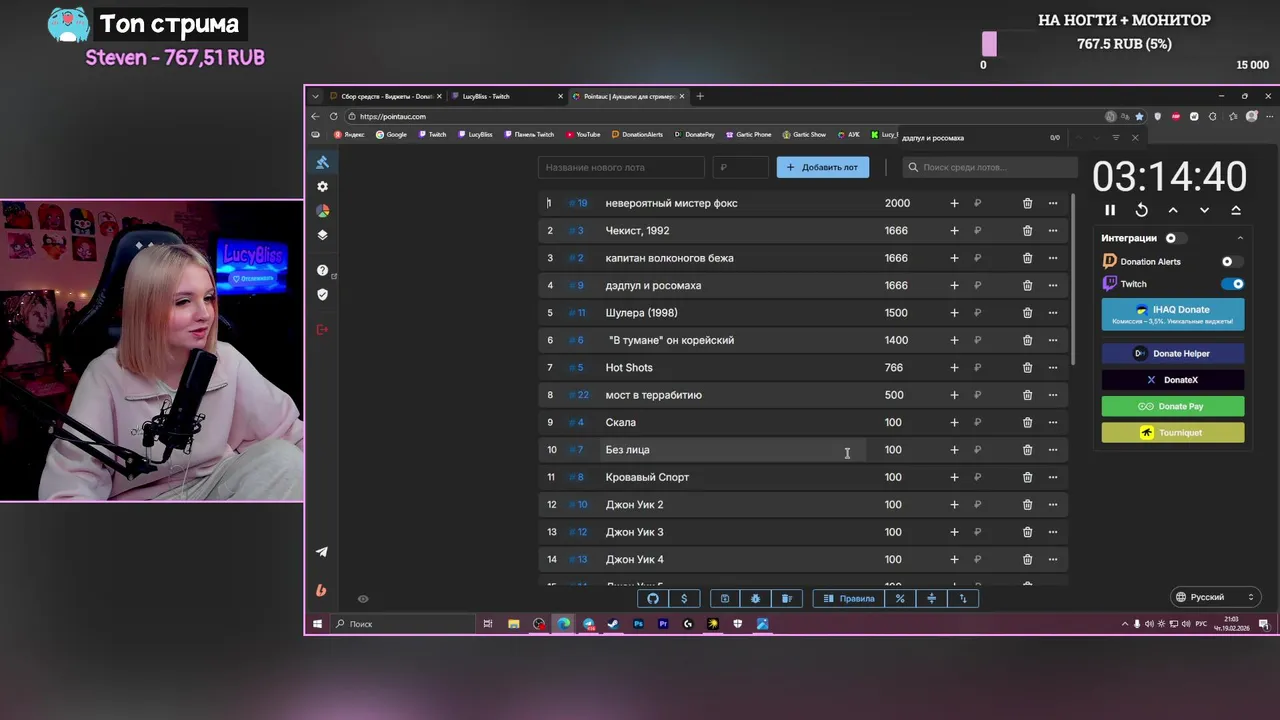Add amount to "мост в террабитию" lot
1280x720 pixels.
coord(954,395)
